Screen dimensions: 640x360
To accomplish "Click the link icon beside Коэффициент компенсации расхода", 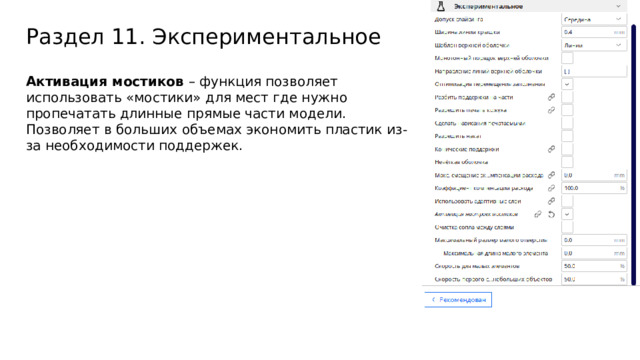I will [x=551, y=188].
